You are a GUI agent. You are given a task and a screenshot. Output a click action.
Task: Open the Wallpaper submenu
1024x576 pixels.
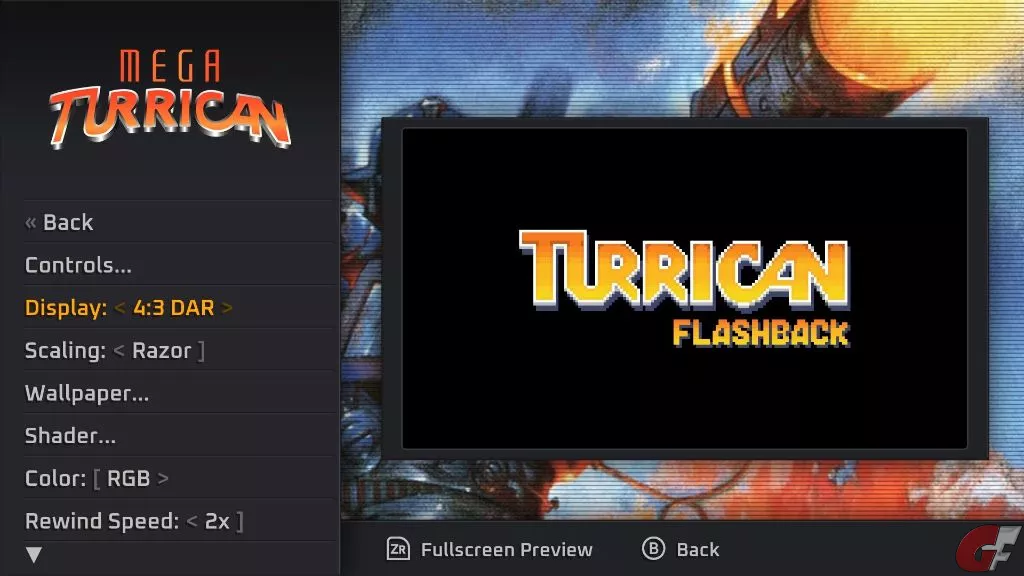tap(178, 393)
